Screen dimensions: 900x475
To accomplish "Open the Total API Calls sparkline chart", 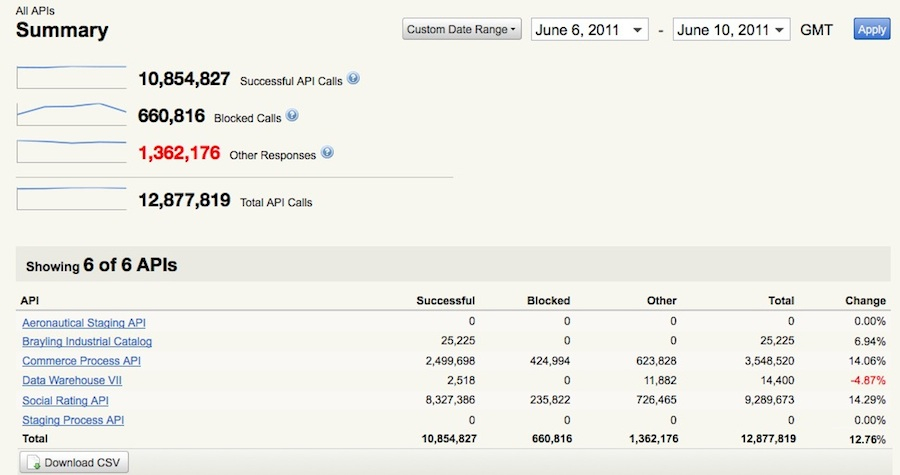I will point(71,198).
